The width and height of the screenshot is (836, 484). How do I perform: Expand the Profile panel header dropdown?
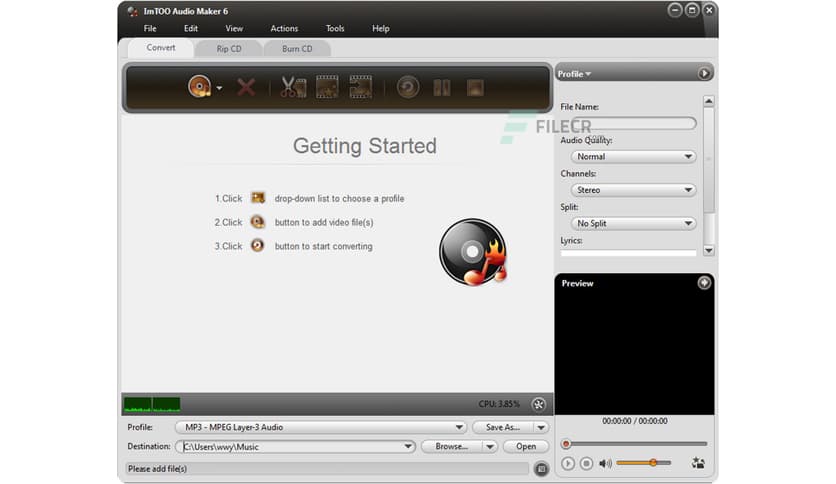(x=574, y=74)
